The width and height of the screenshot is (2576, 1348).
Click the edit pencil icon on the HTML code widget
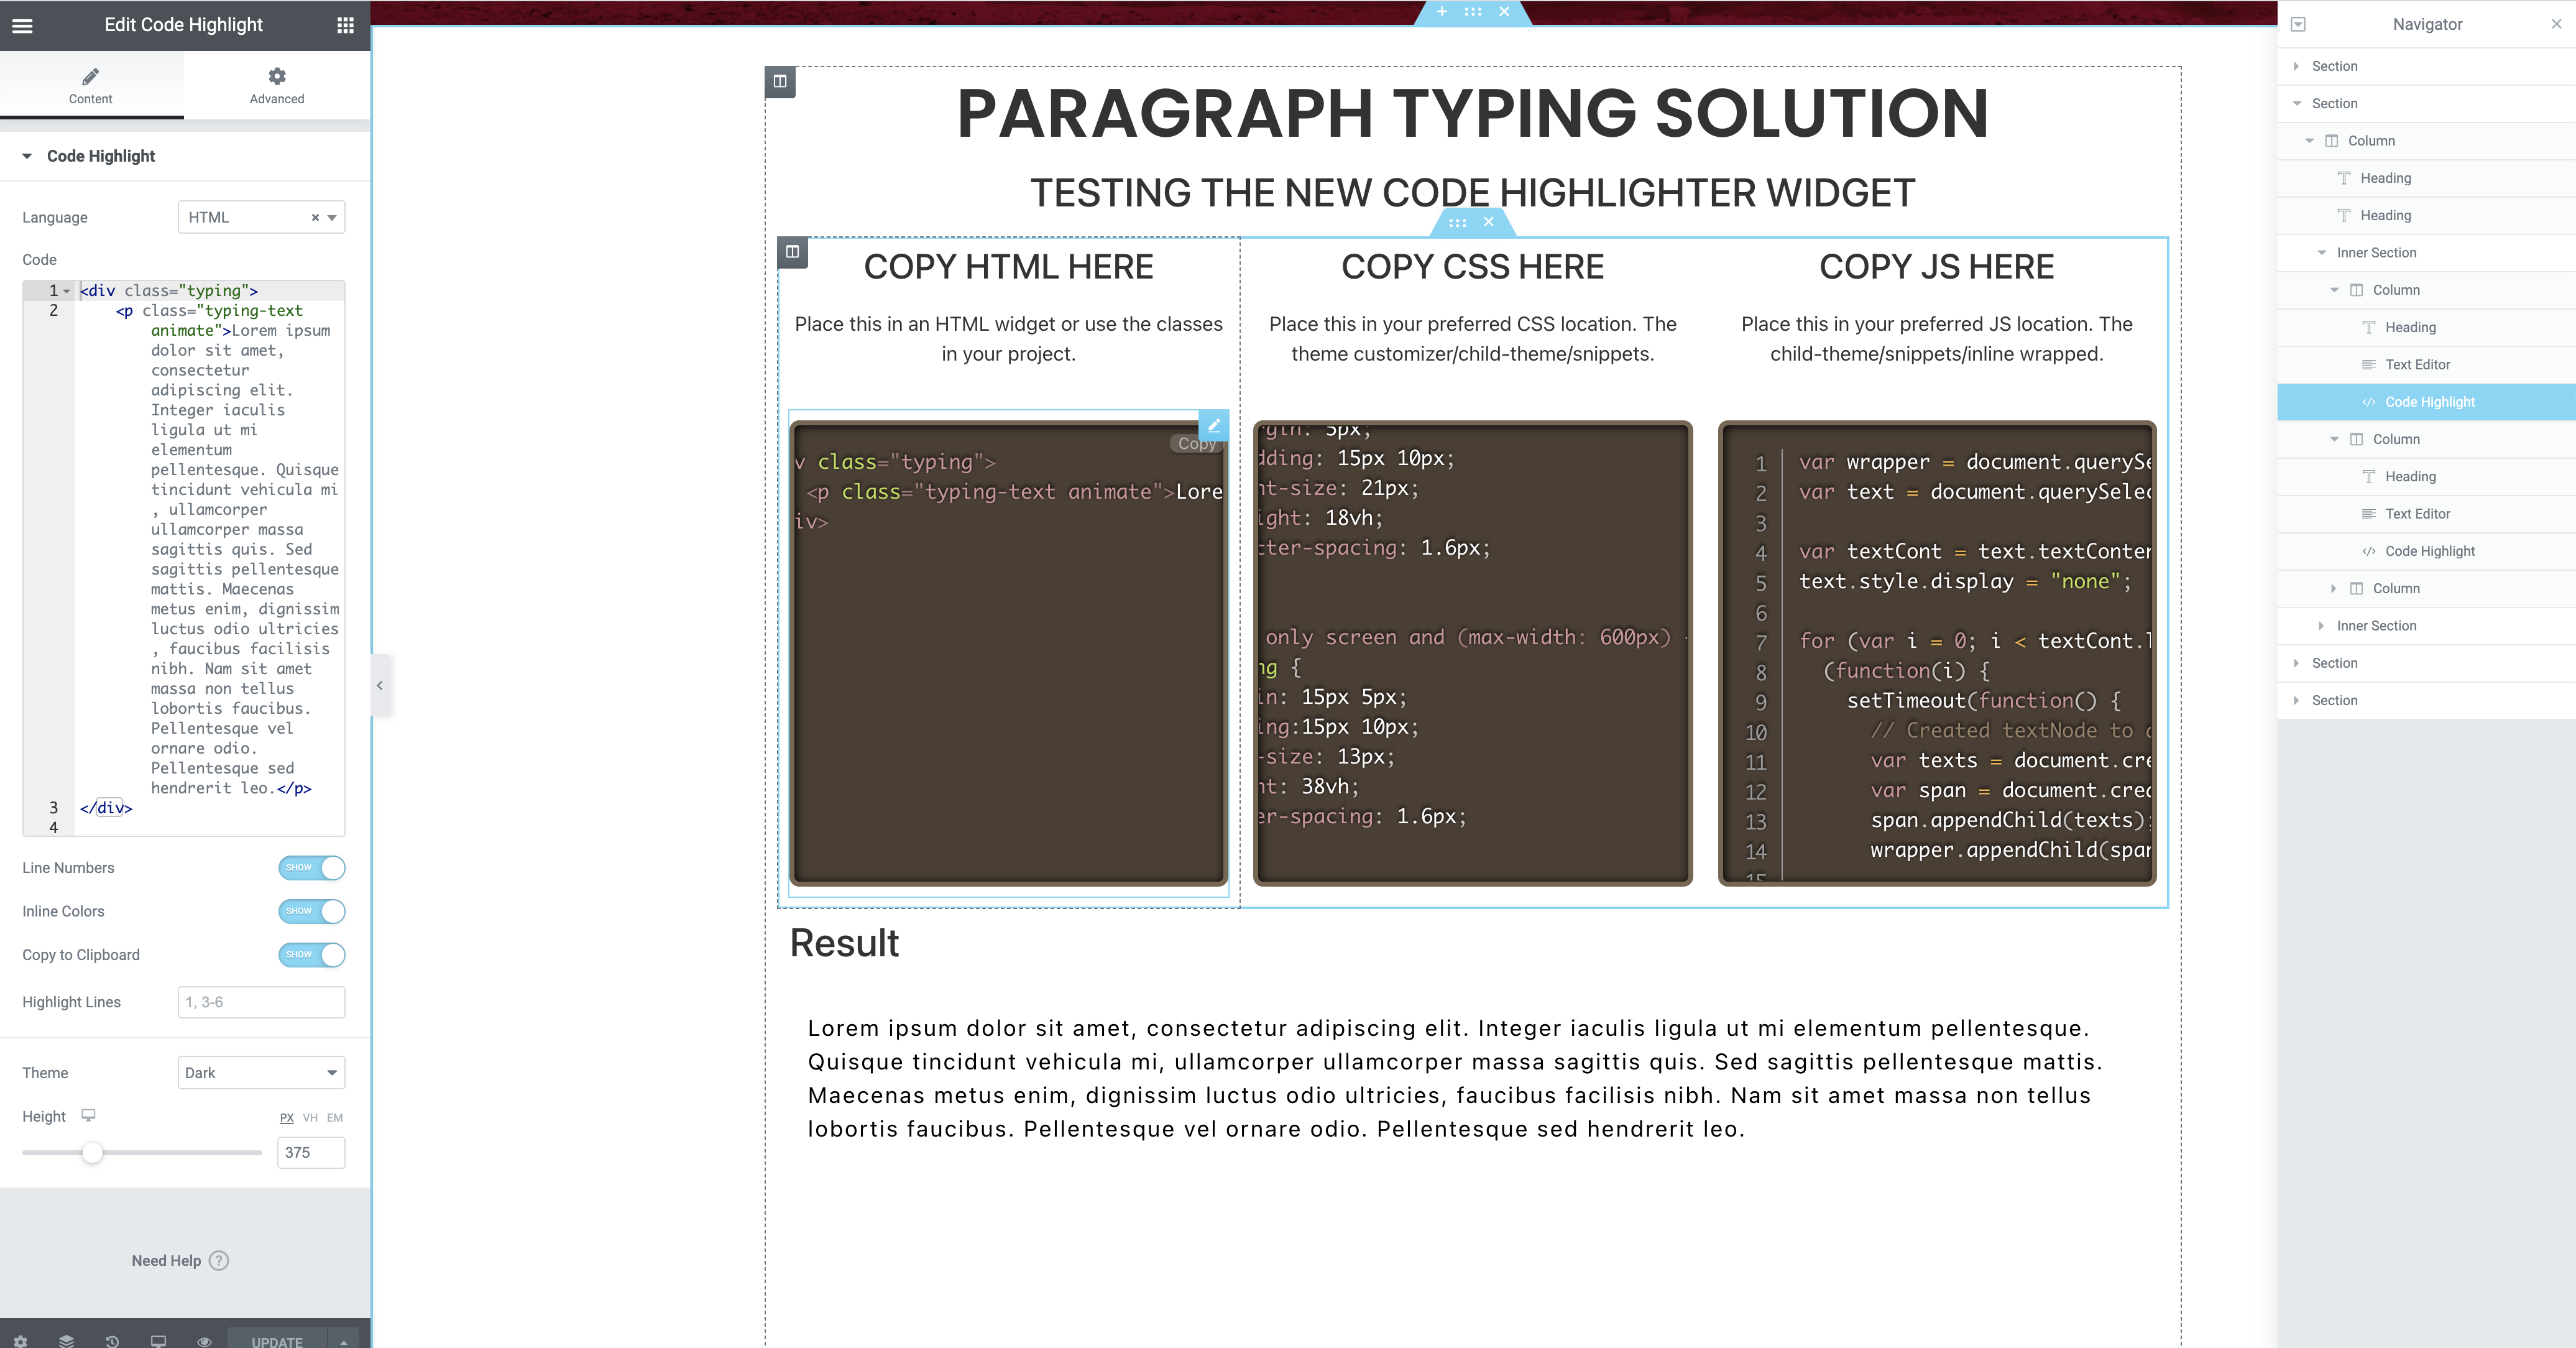pos(1213,426)
